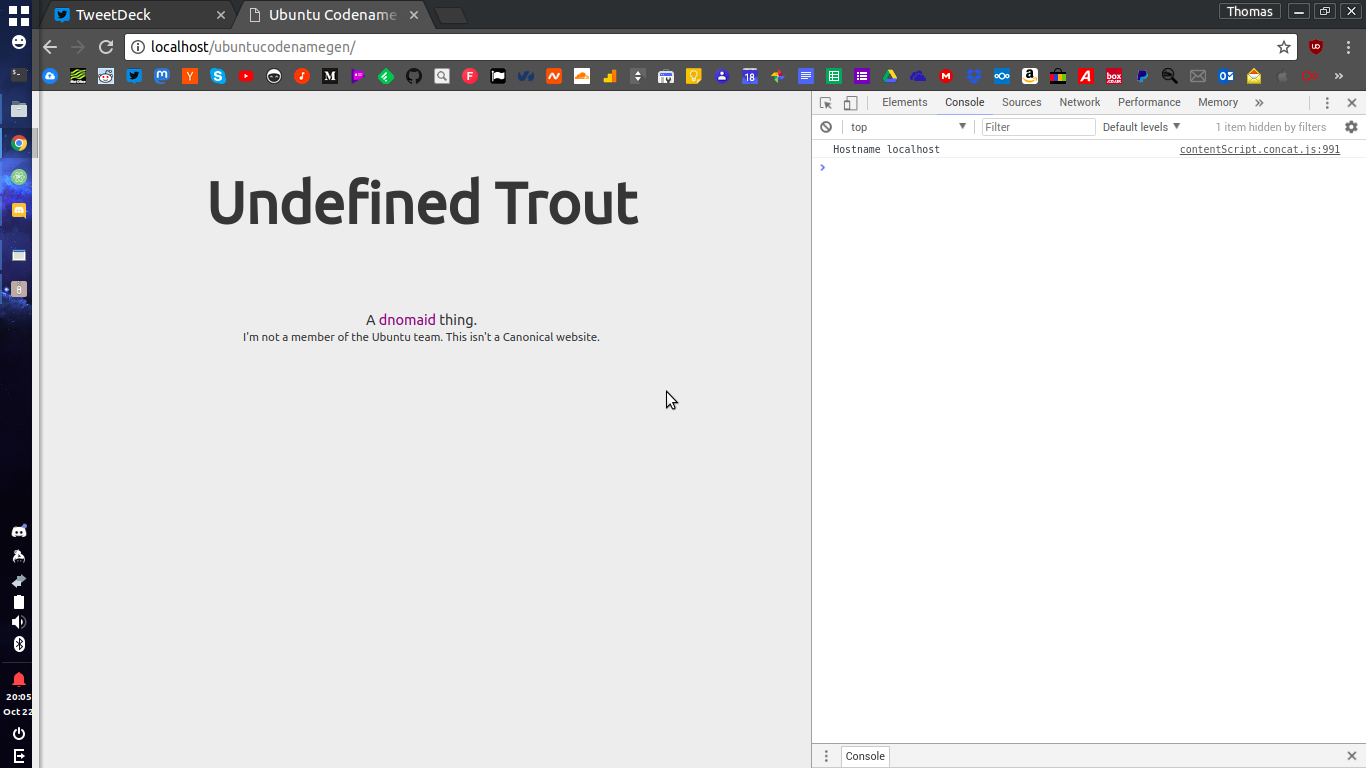Open the Skype bookmark icon
Image resolution: width=1366 pixels, height=768 pixels.
tap(218, 76)
